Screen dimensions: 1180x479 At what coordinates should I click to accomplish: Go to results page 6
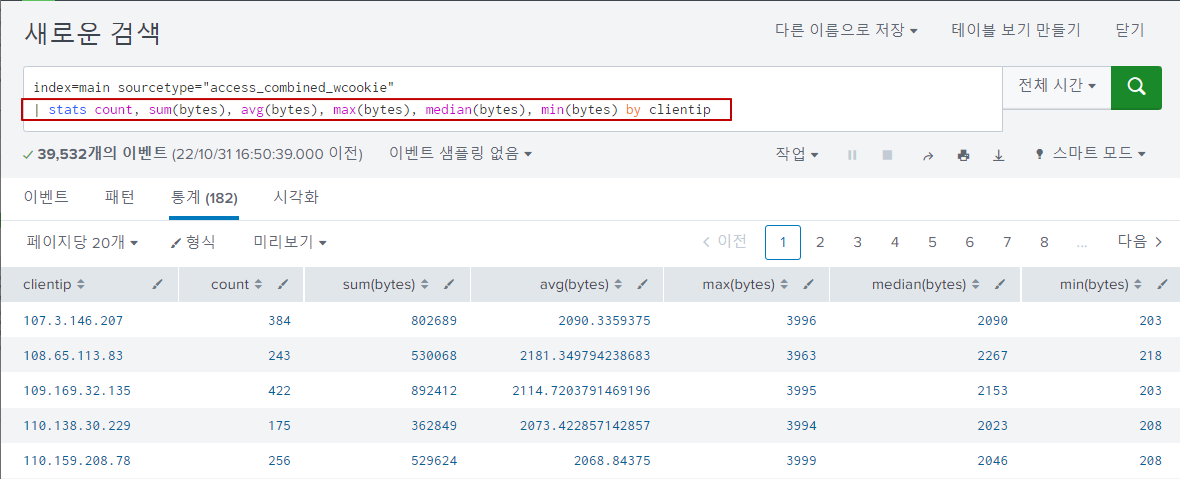(969, 242)
